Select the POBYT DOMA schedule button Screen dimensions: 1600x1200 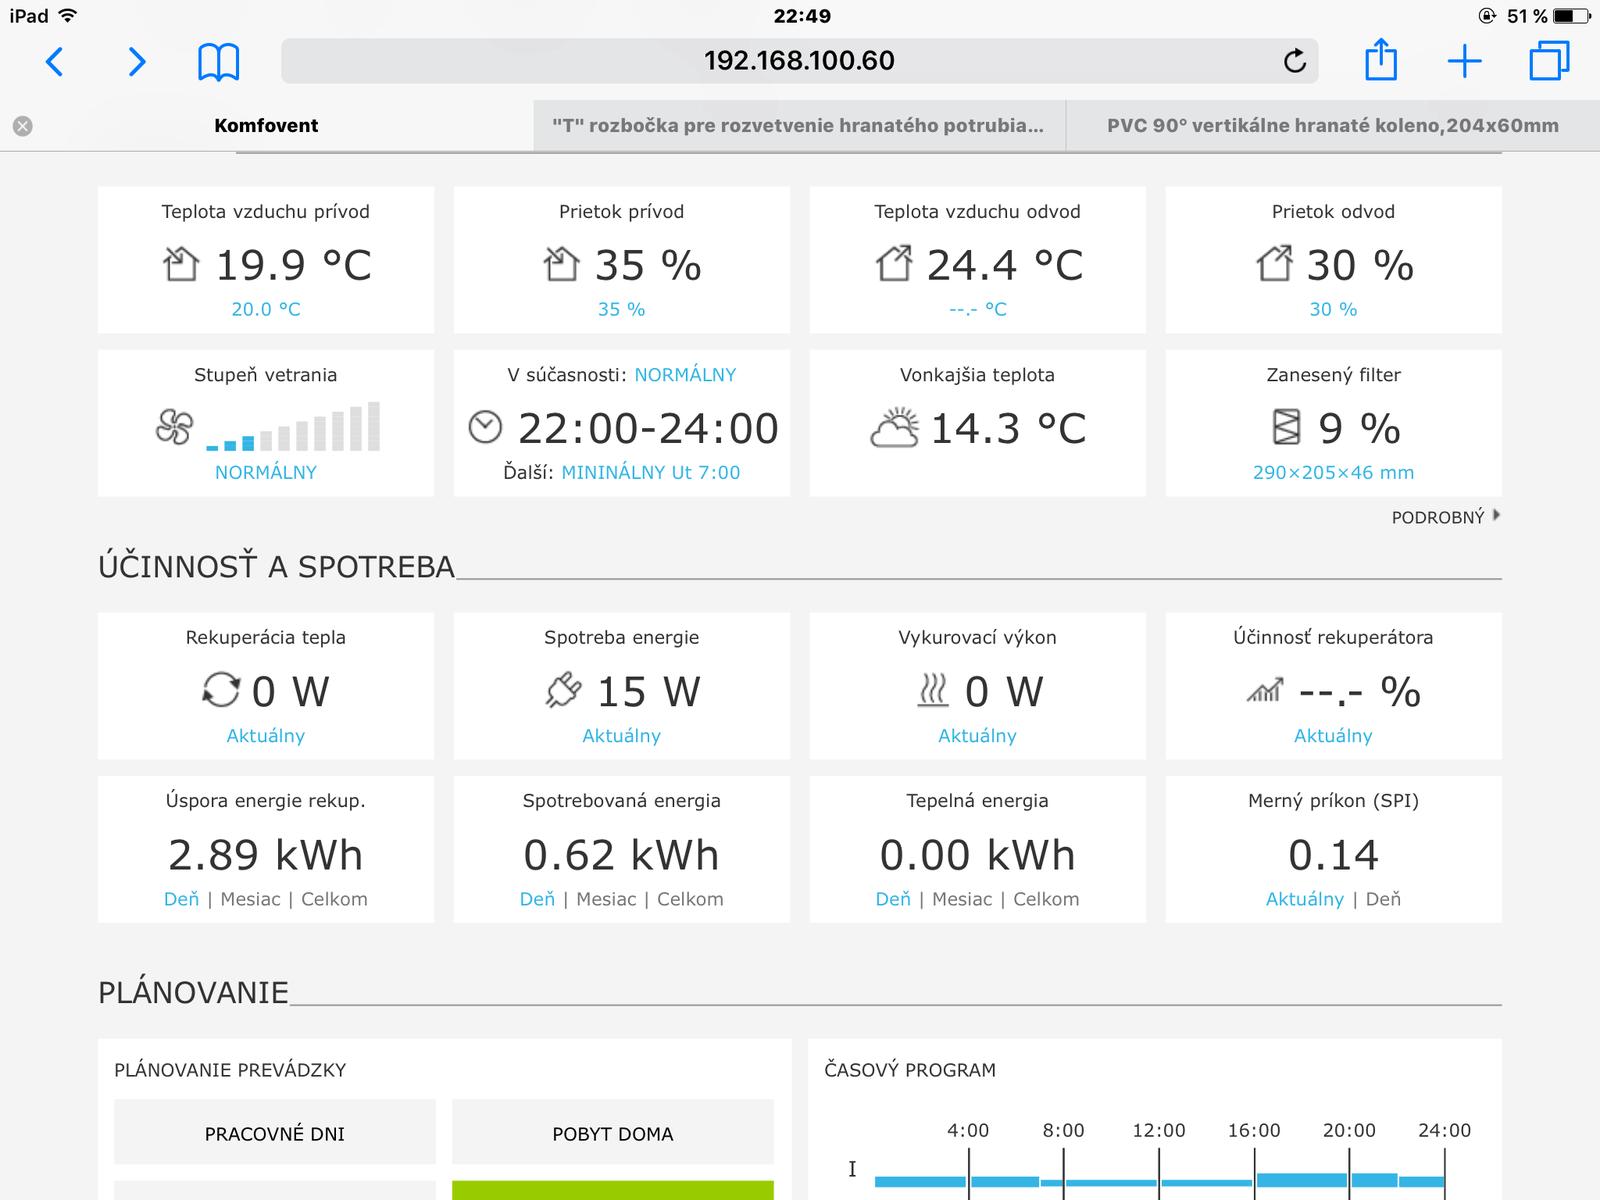[612, 1133]
